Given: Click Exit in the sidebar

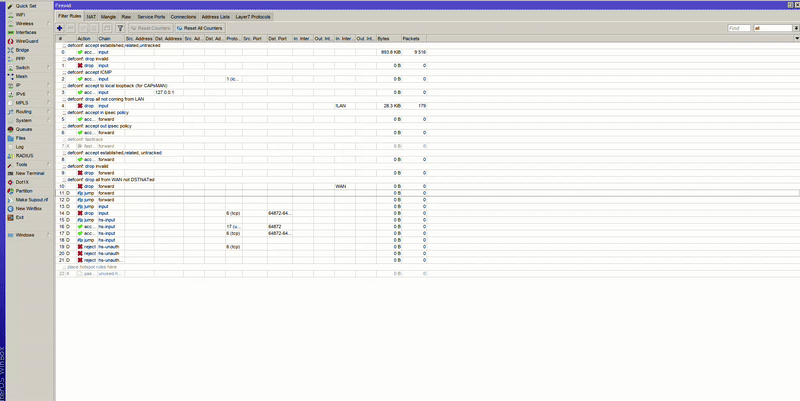Looking at the screenshot, I should pyautogui.click(x=19, y=217).
